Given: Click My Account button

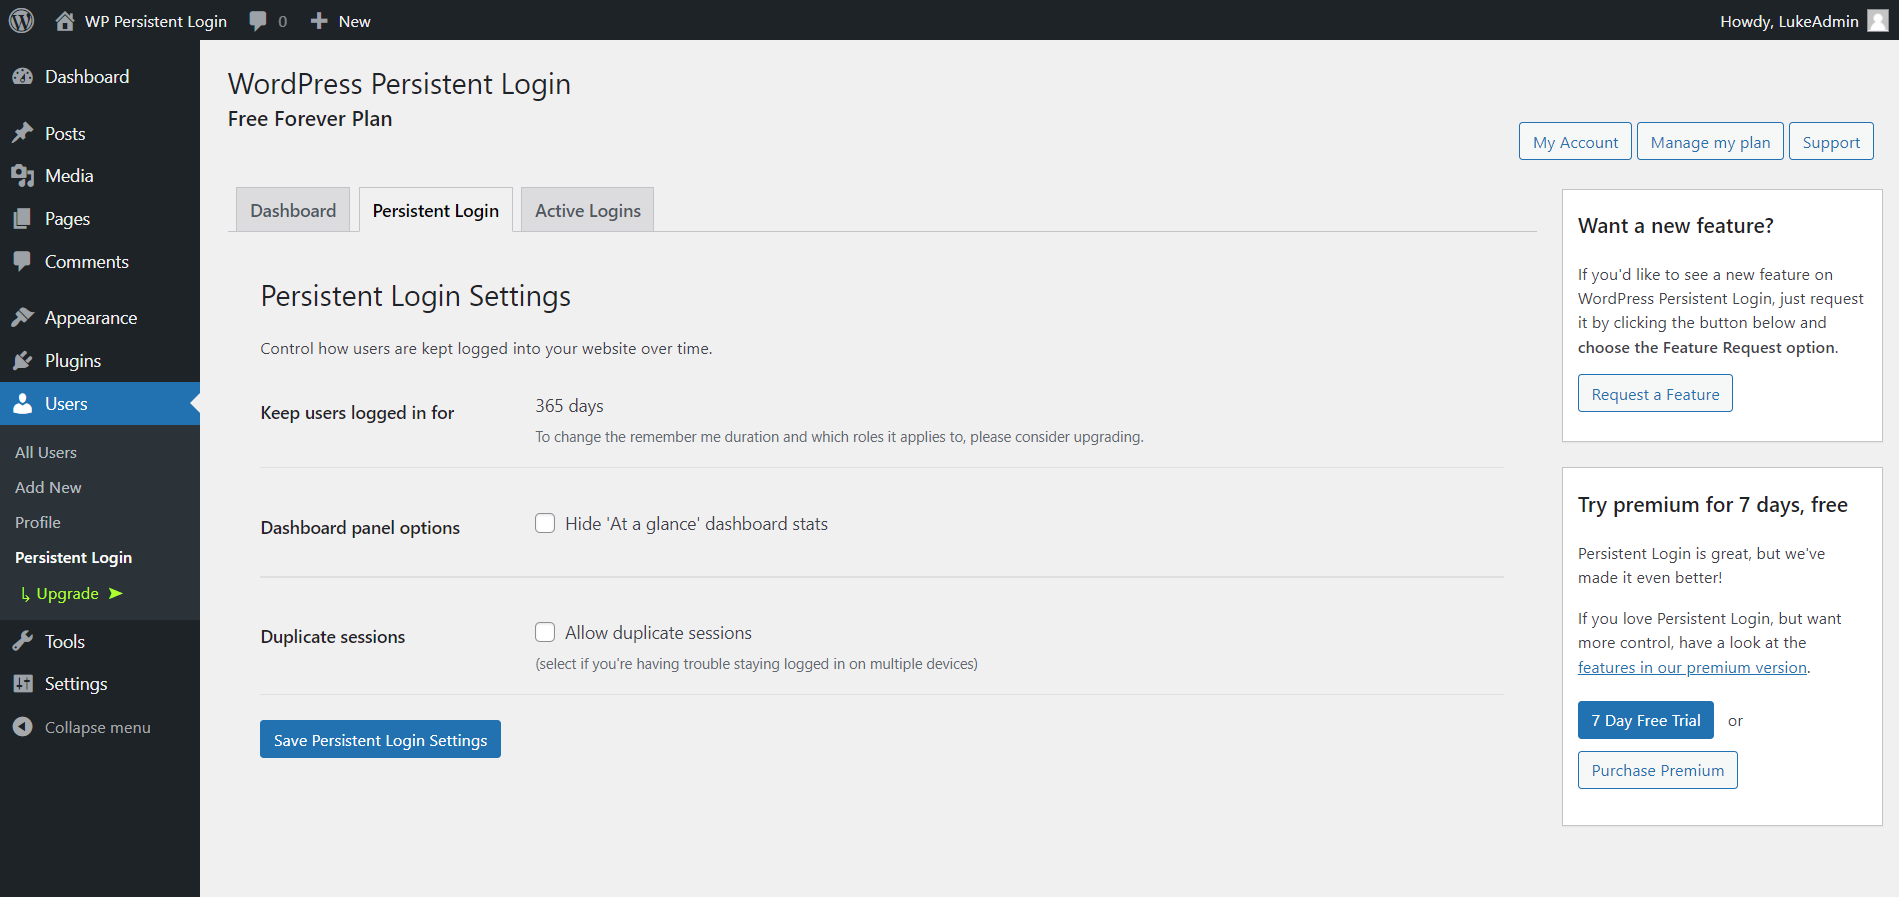Looking at the screenshot, I should 1575,141.
